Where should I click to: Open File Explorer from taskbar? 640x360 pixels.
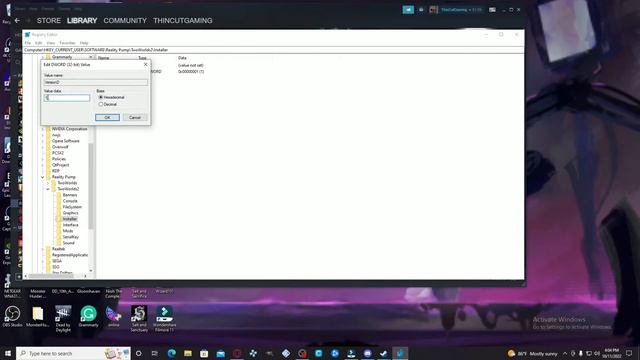[x=188, y=353]
